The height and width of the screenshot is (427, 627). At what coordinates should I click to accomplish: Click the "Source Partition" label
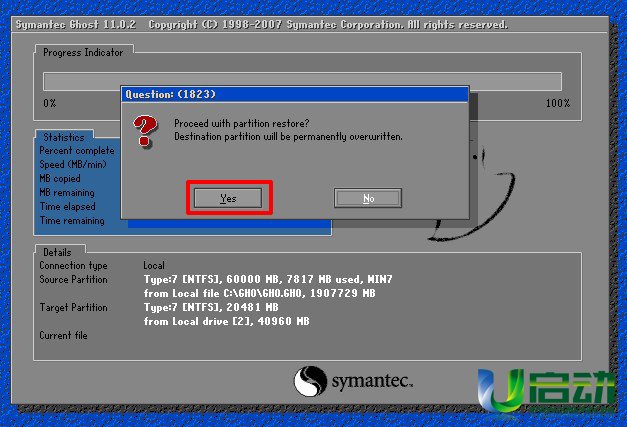click(73, 279)
